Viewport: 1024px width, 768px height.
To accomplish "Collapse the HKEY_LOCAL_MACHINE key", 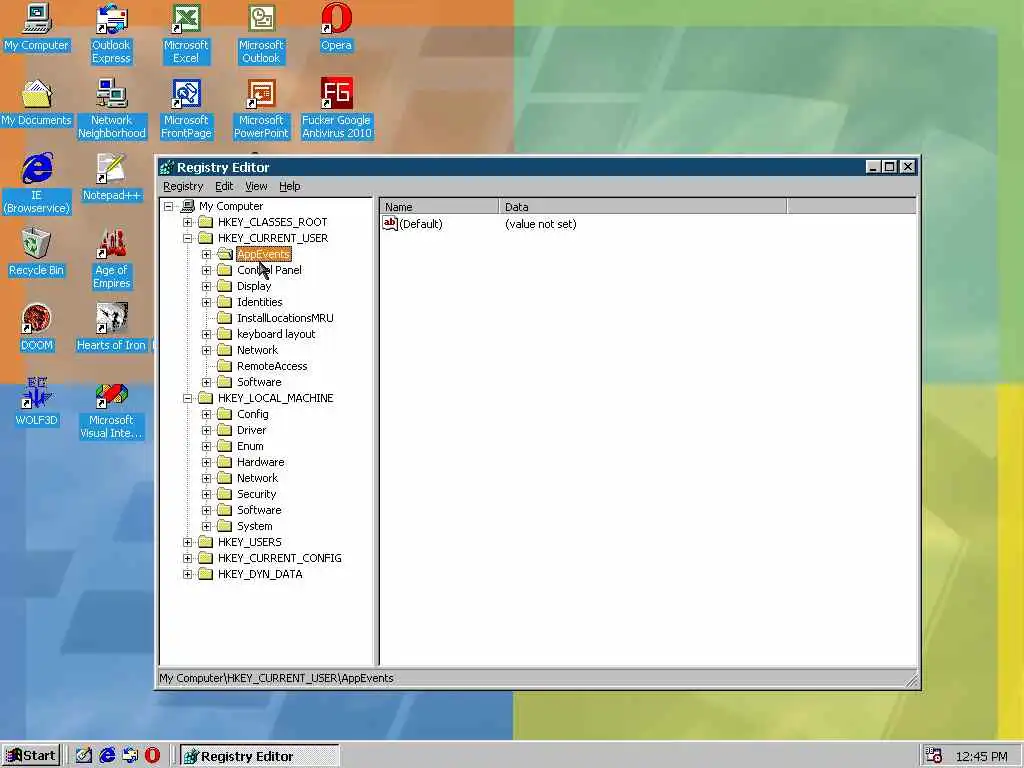I will pos(187,398).
